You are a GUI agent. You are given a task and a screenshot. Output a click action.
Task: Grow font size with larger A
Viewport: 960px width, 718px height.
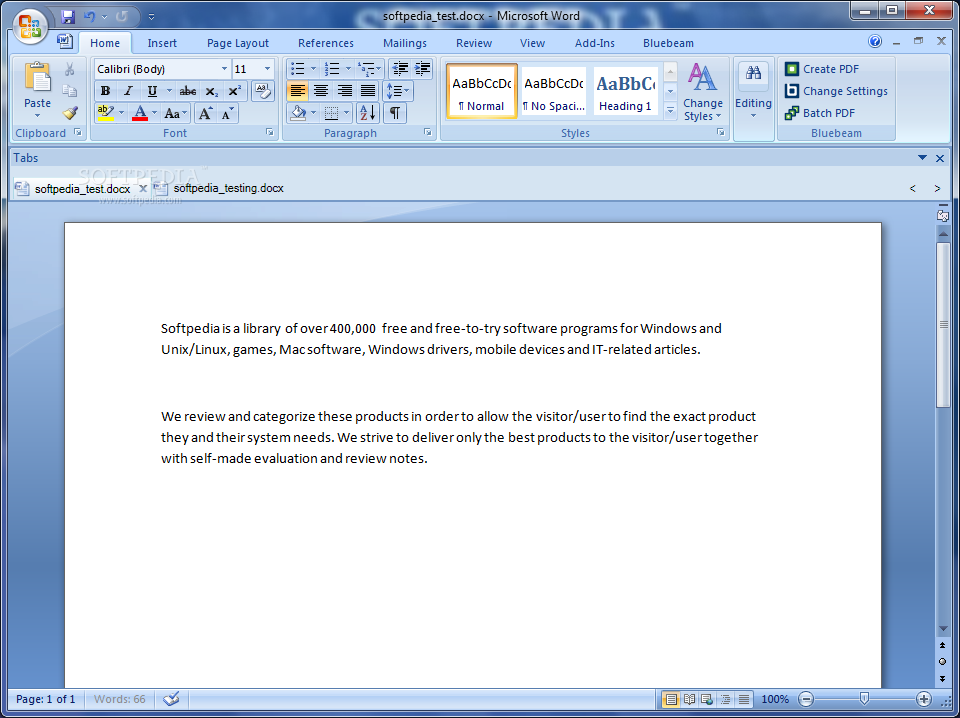[205, 113]
